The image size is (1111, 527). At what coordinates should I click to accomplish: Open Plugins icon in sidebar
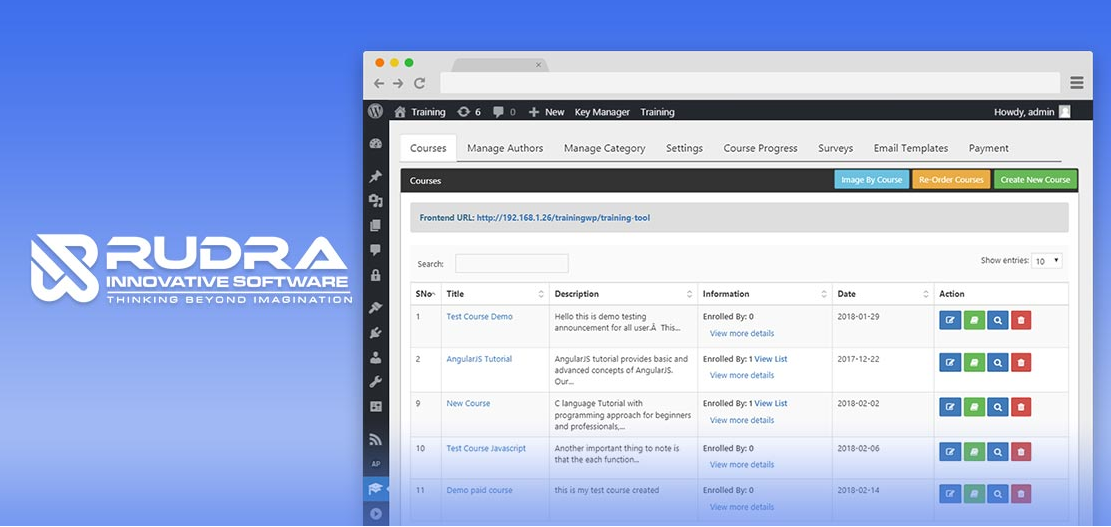tap(376, 332)
